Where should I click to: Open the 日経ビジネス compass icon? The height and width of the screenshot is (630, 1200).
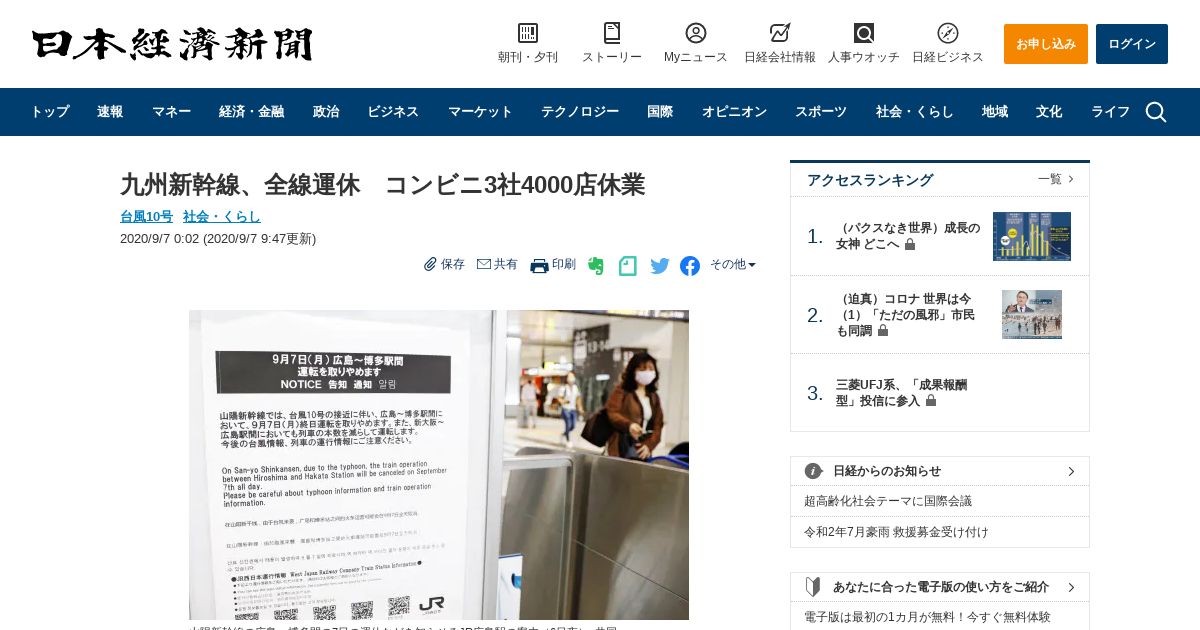point(948,33)
